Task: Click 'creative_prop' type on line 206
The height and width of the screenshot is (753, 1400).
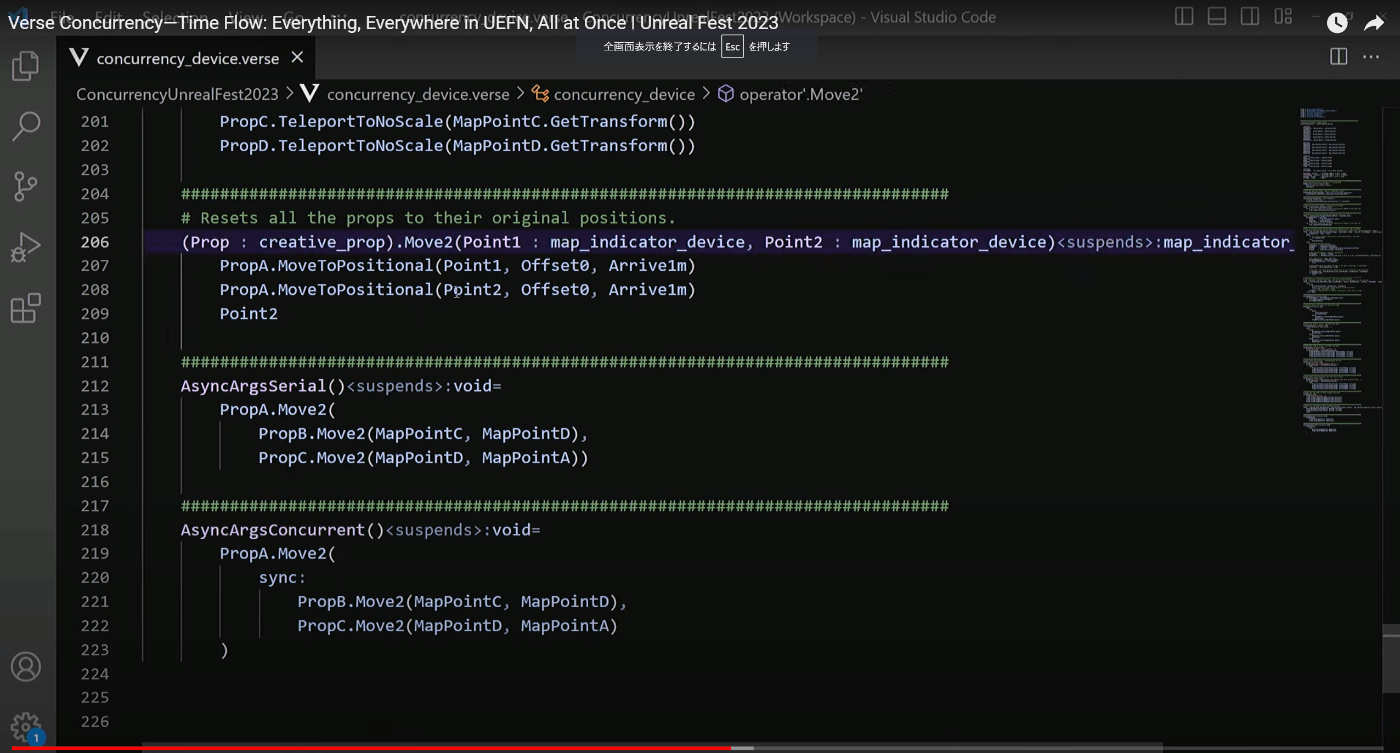Action: 322,242
